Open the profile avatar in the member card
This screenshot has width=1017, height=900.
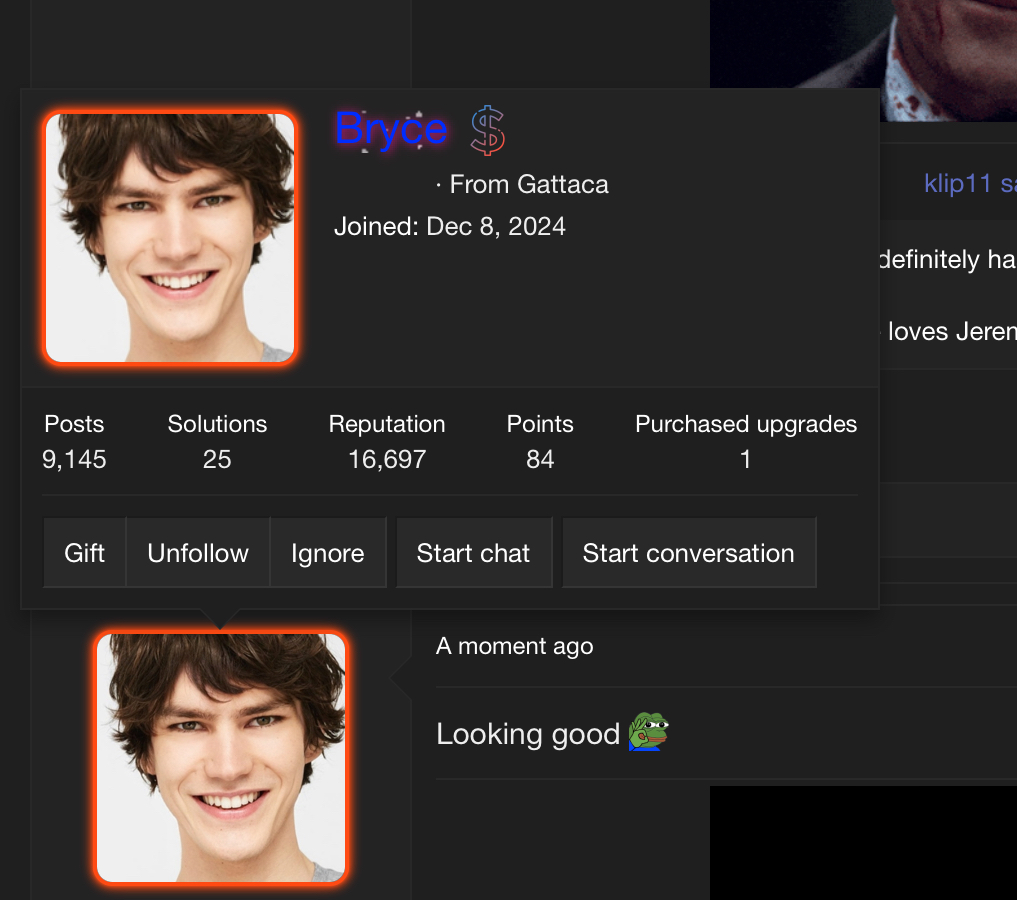point(170,237)
